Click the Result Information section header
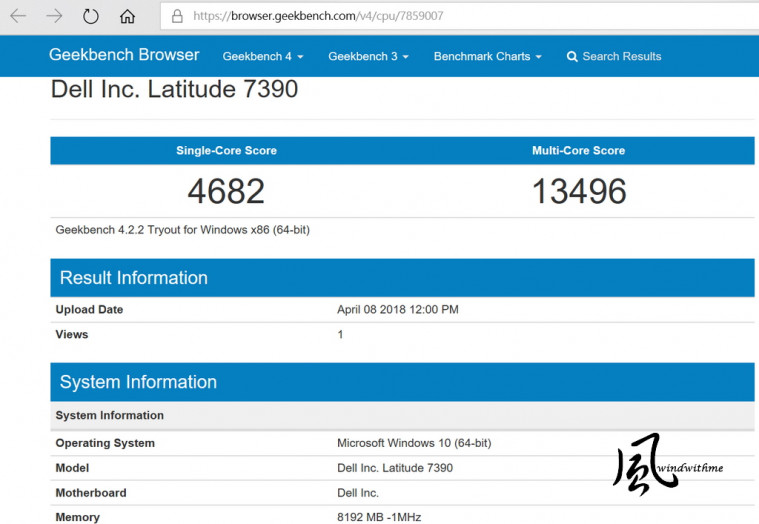Screen dimensions: 759x524 134,278
